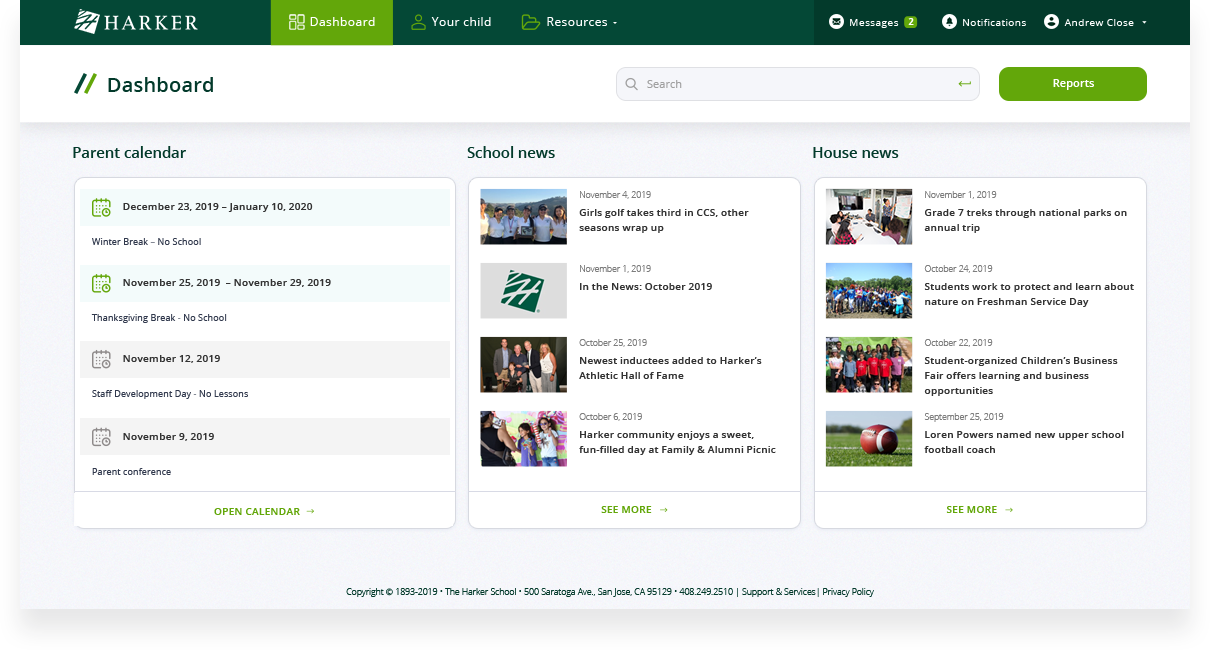
Task: Open Grade 7 treks through national parks article
Action: [1025, 220]
